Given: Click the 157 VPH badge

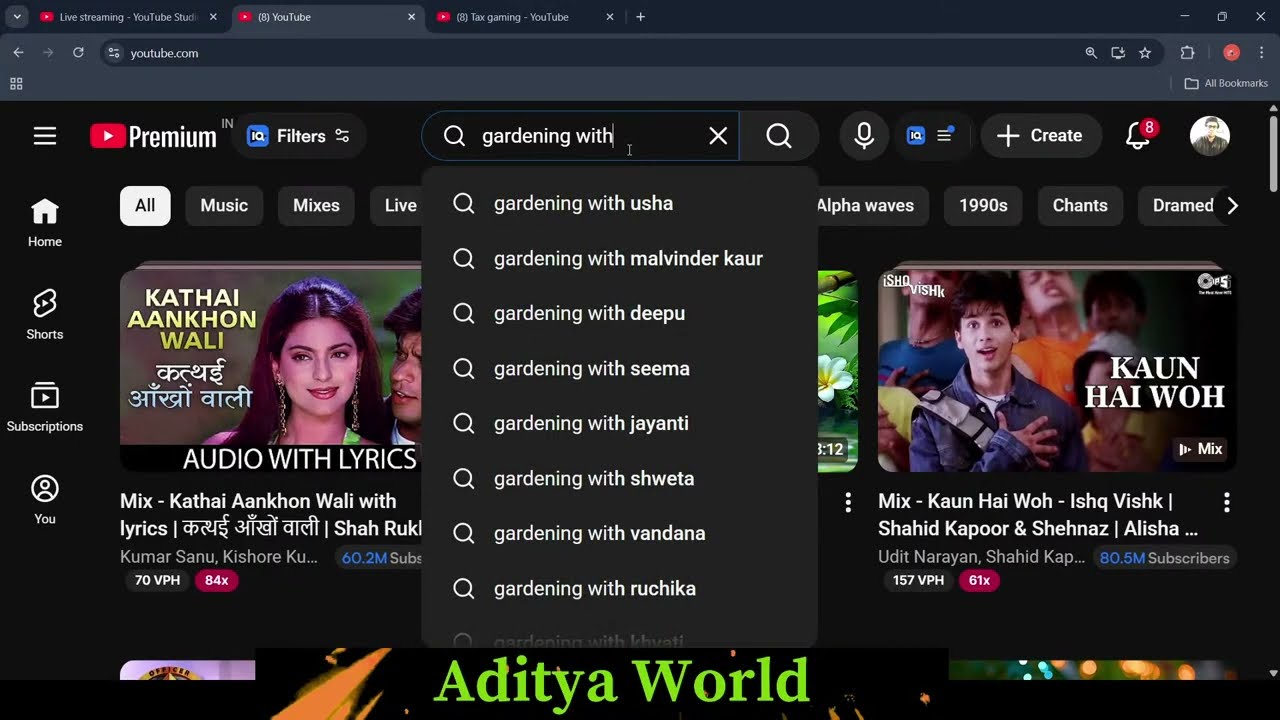Looking at the screenshot, I should 918,580.
